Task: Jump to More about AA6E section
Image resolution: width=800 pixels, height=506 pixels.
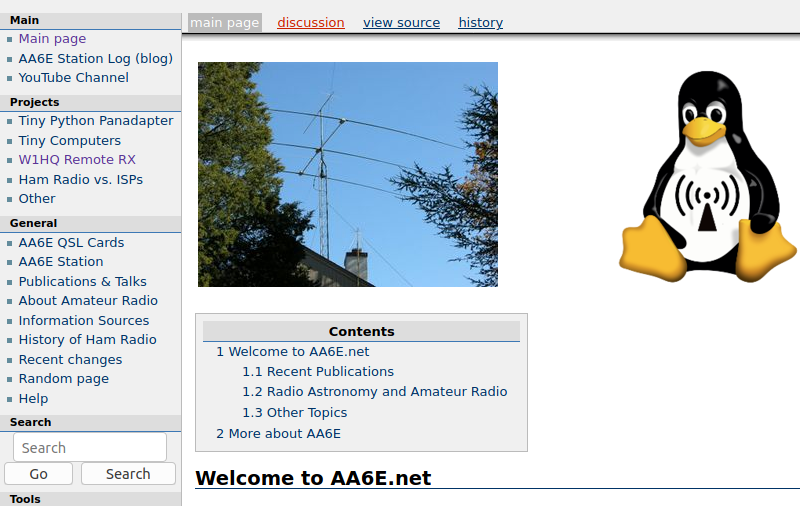Action: 278,434
